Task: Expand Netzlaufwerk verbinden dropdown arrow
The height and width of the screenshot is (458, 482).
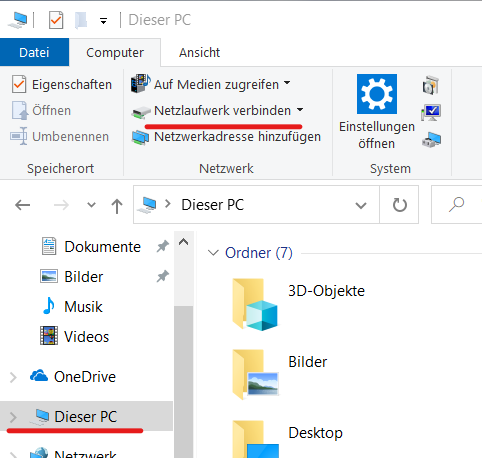Action: pyautogui.click(x=300, y=110)
